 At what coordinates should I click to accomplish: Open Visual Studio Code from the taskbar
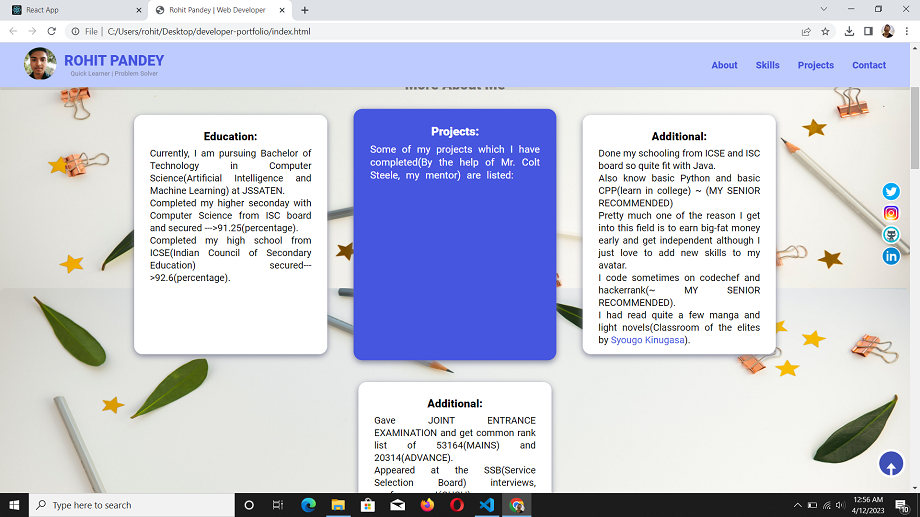pyautogui.click(x=486, y=505)
